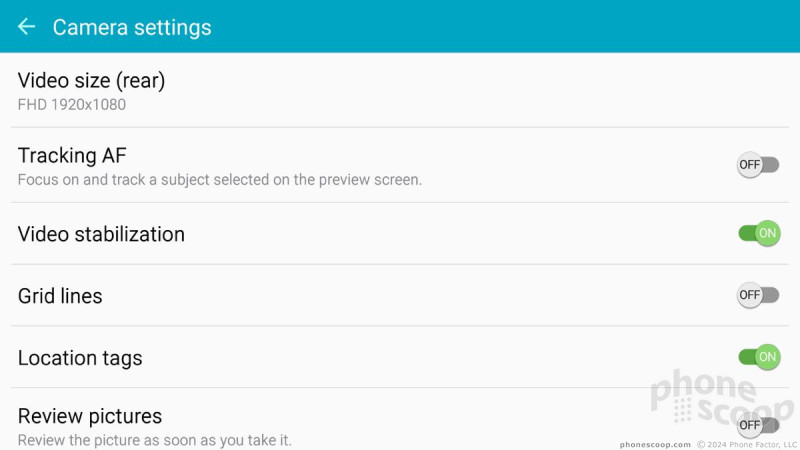The image size is (800, 450).
Task: Tap the Camera settings title
Action: [x=132, y=28]
